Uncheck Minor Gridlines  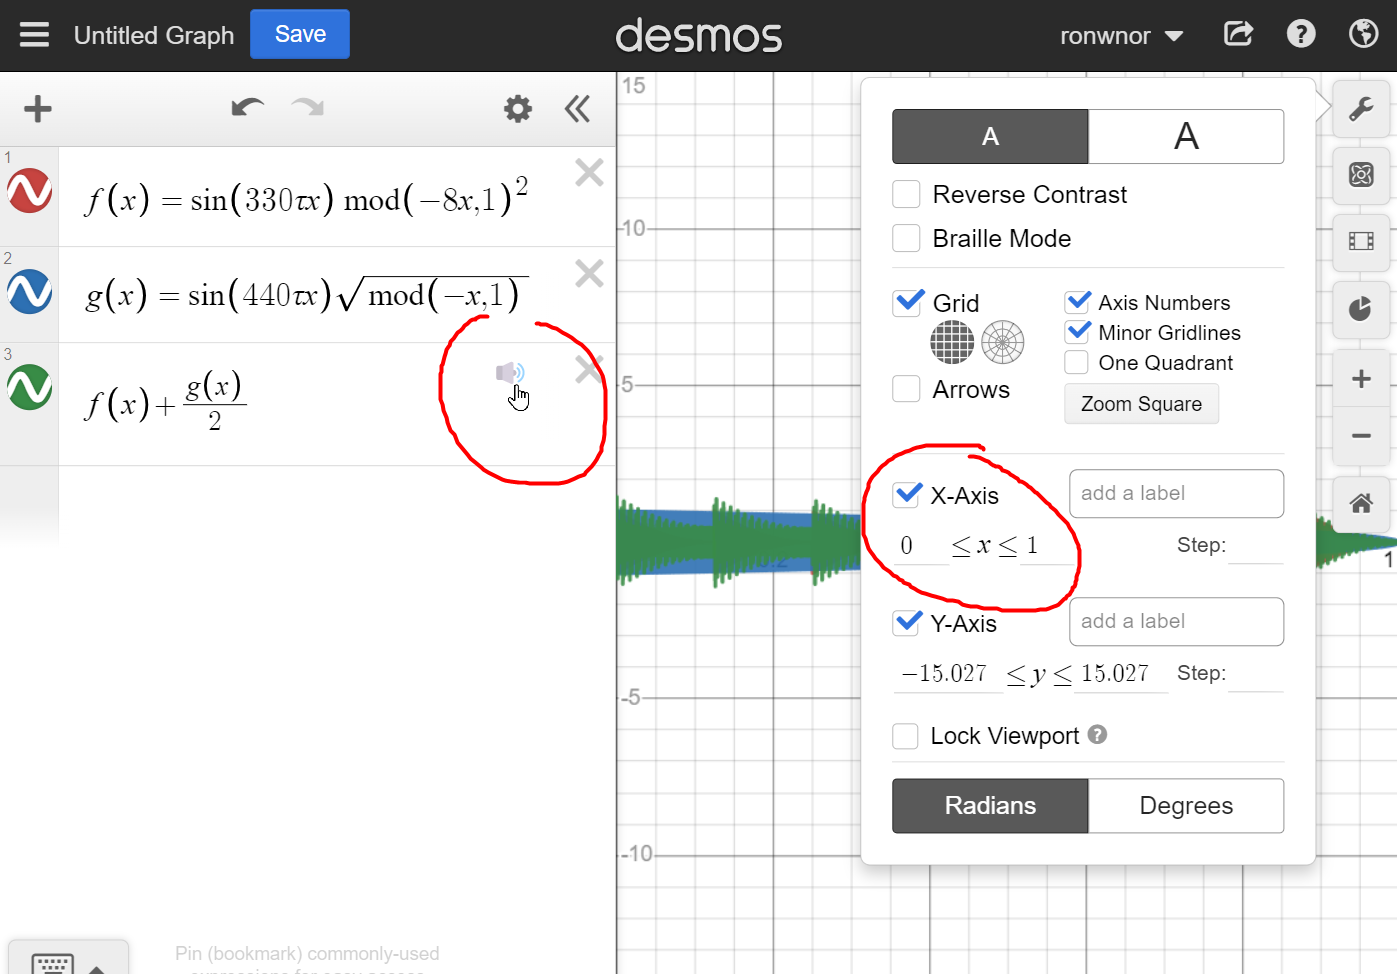[1077, 332]
